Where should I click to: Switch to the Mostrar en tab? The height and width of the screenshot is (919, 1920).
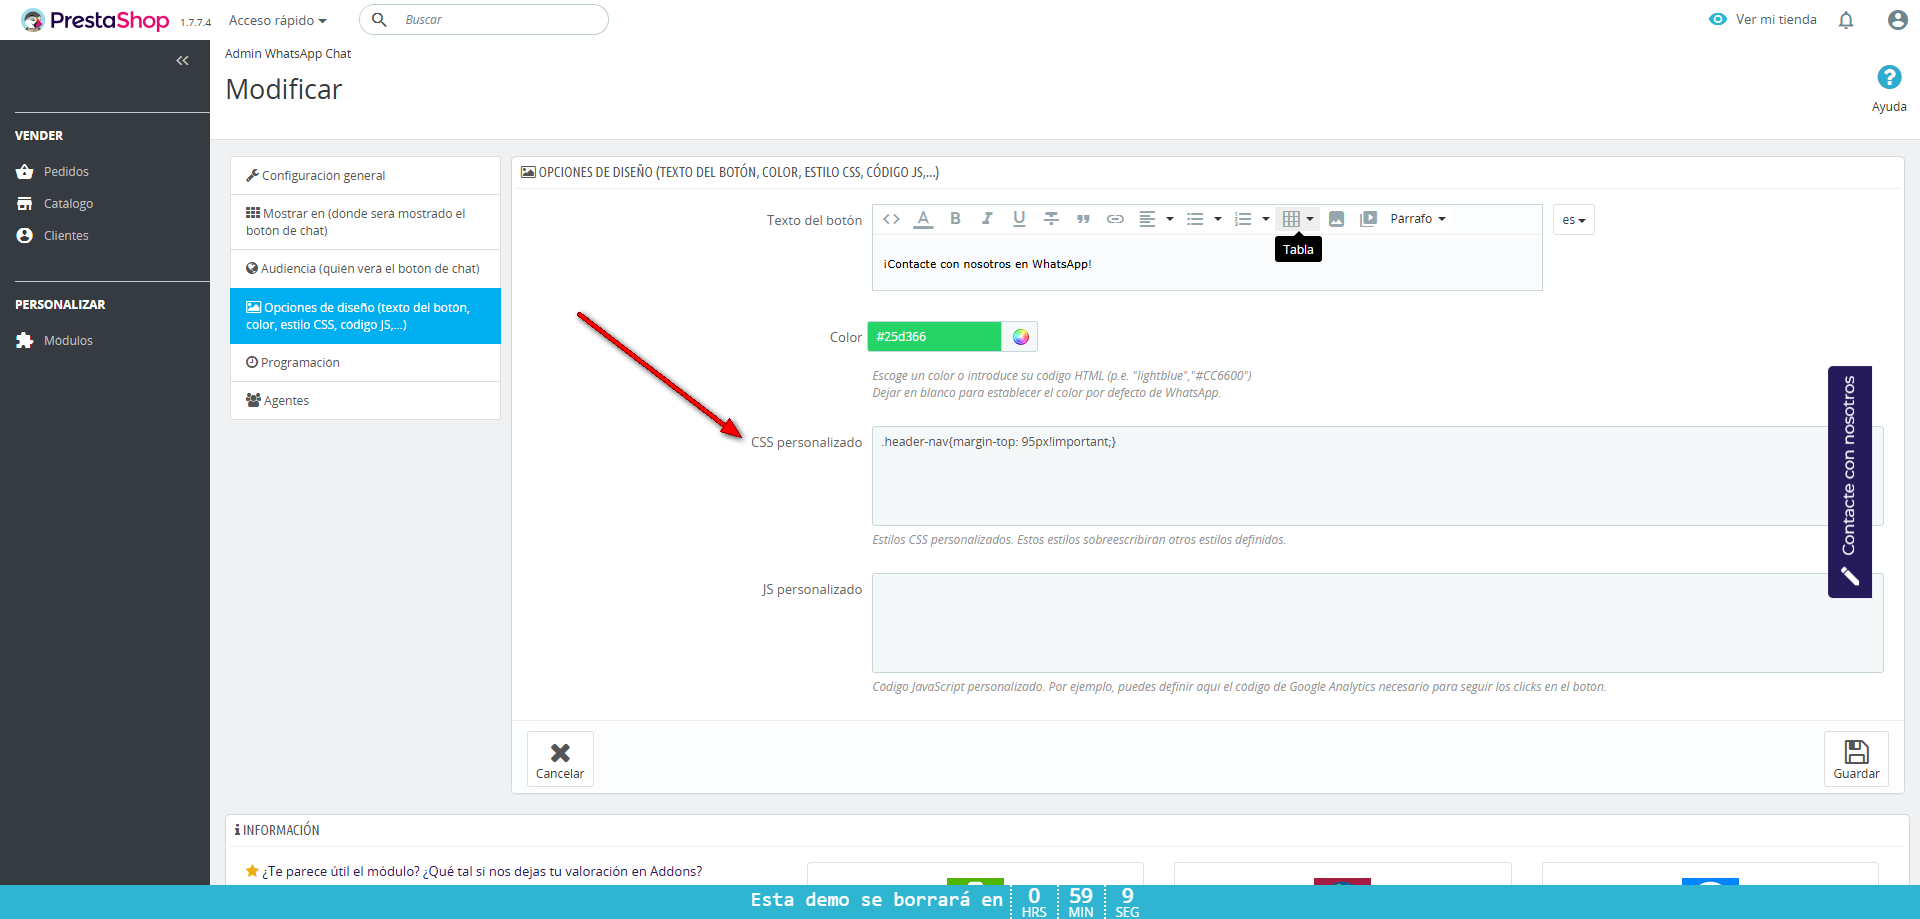(x=365, y=222)
